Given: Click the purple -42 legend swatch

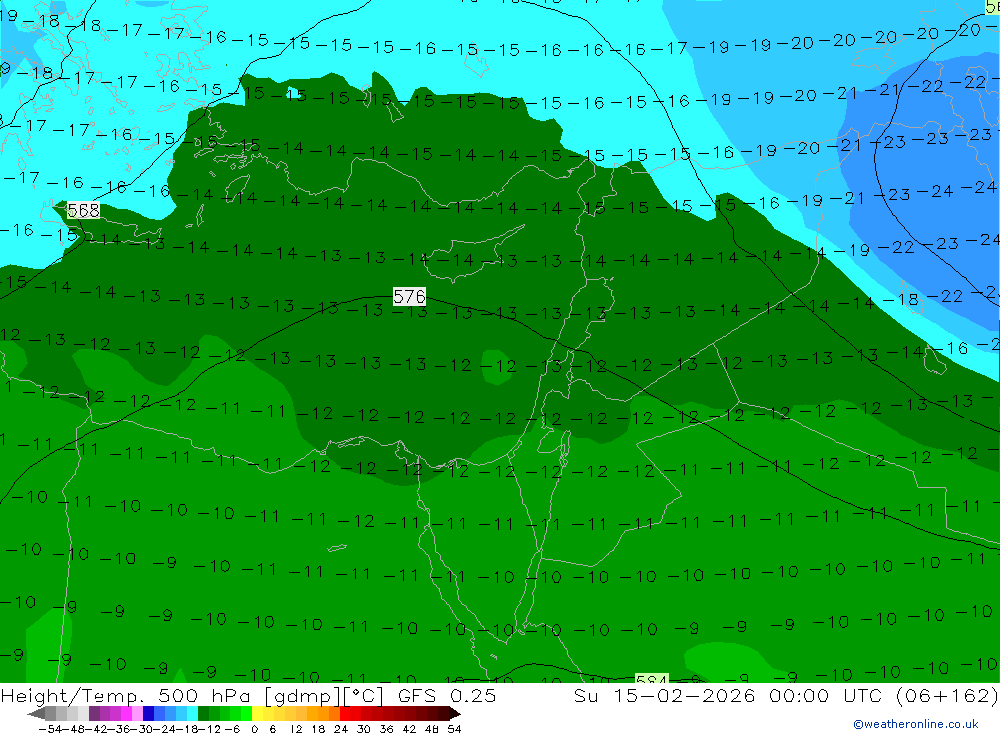Looking at the screenshot, I should pyautogui.click(x=94, y=713).
